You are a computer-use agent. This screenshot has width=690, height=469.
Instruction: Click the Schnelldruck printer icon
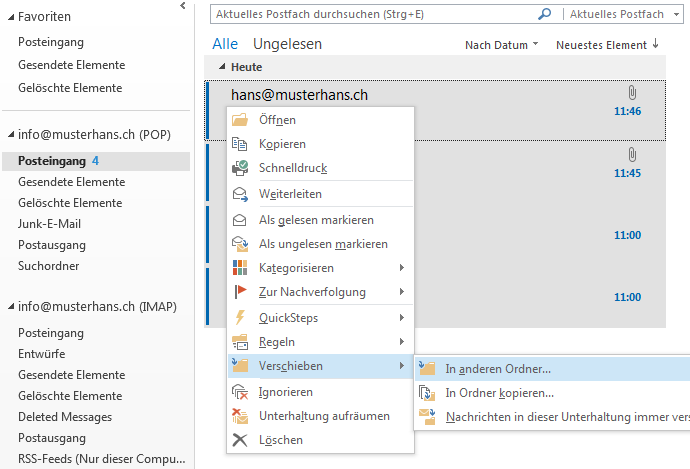coord(240,168)
